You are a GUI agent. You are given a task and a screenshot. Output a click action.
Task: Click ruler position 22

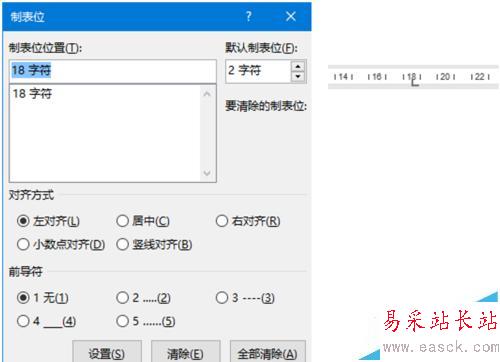coord(479,77)
